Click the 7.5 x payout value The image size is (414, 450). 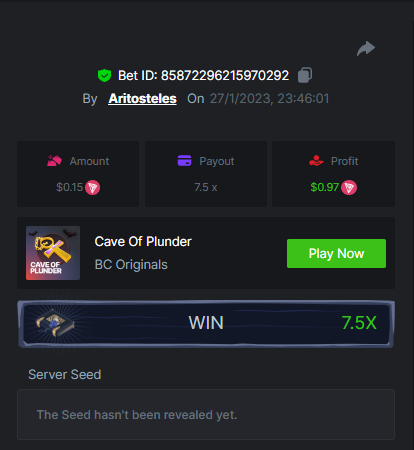(x=206, y=187)
